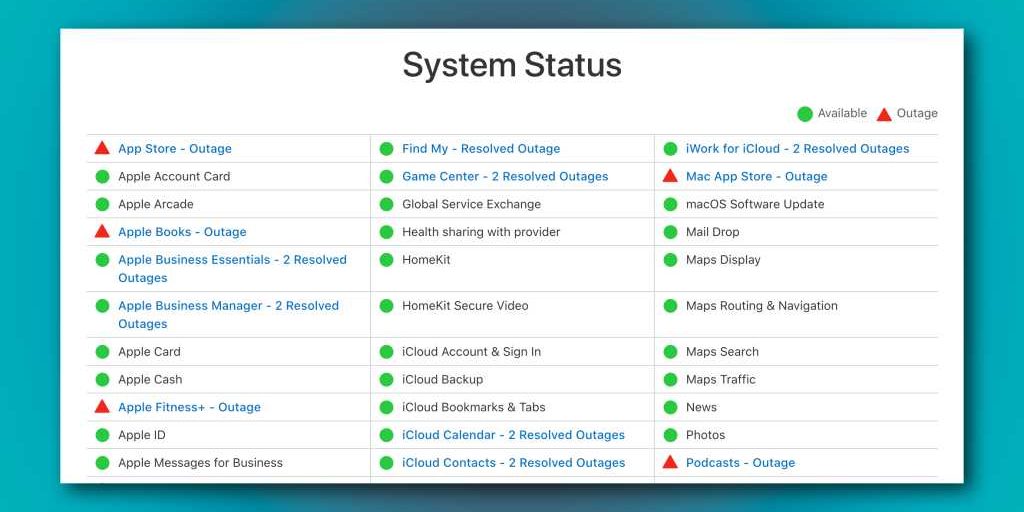Click the red outage icon next to Podcasts

pyautogui.click(x=670, y=462)
